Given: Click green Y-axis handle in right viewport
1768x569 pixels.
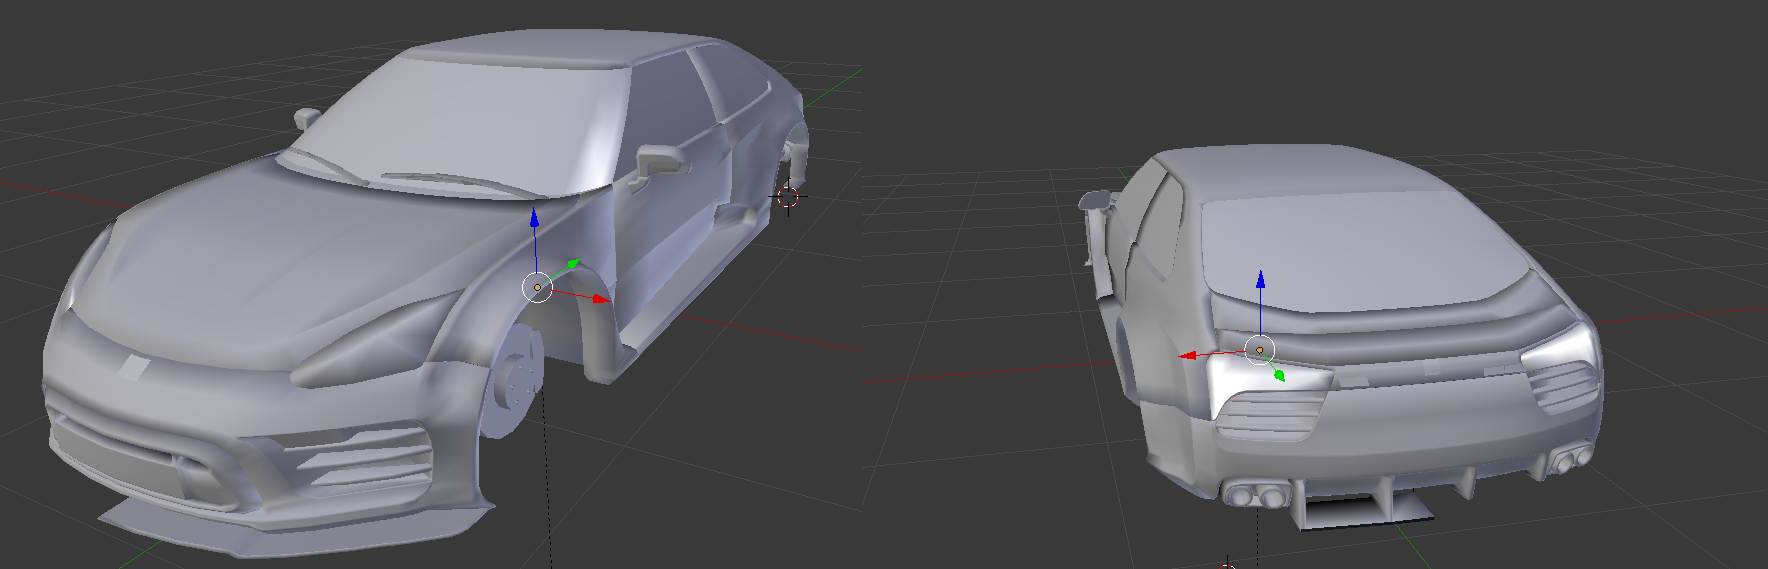Looking at the screenshot, I should pos(1280,375).
